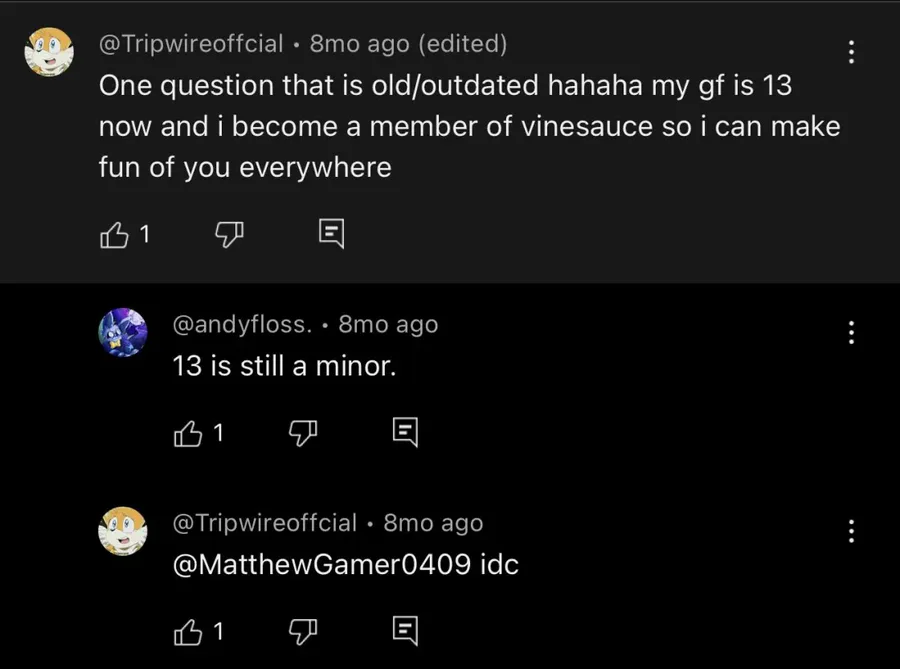Open options menu for 'idc' reply

pyautogui.click(x=851, y=531)
